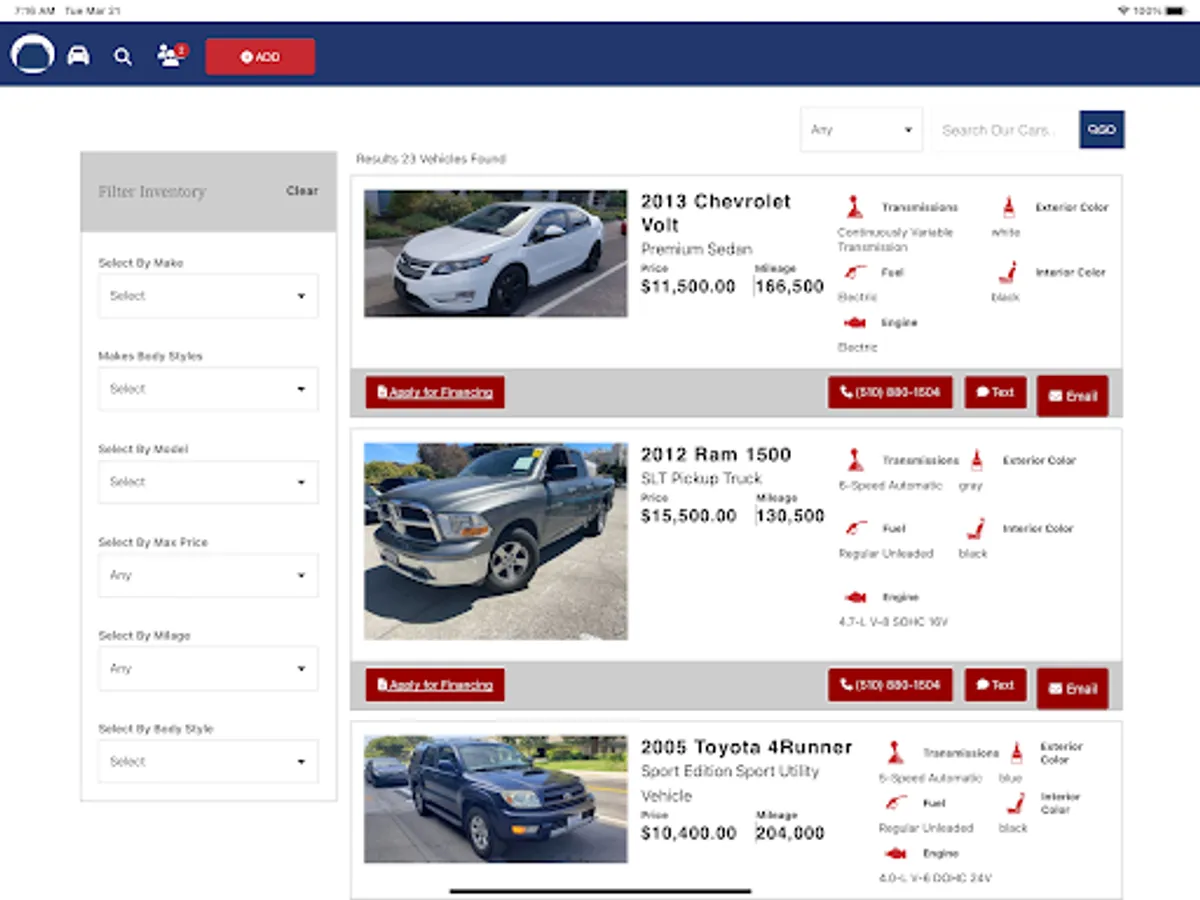Image resolution: width=1200 pixels, height=900 pixels.
Task: Click the Filter Inventory heading
Action: (152, 192)
